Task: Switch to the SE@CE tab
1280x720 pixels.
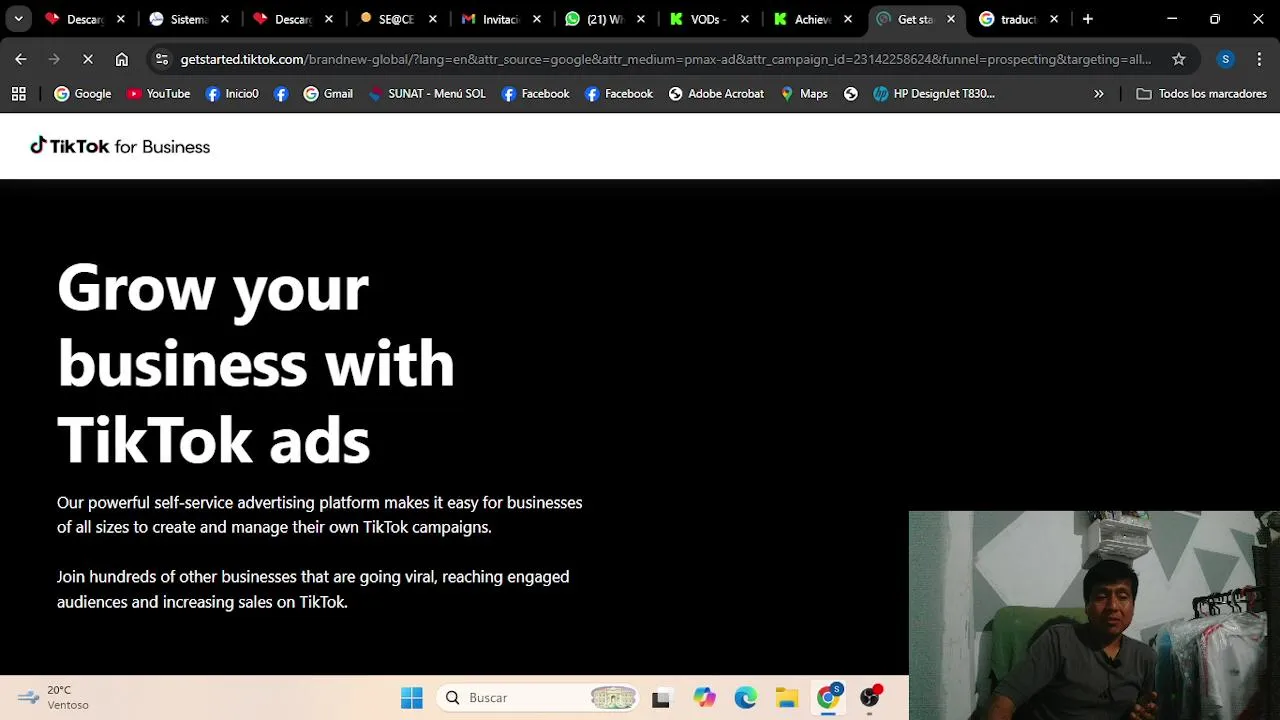Action: [x=397, y=19]
